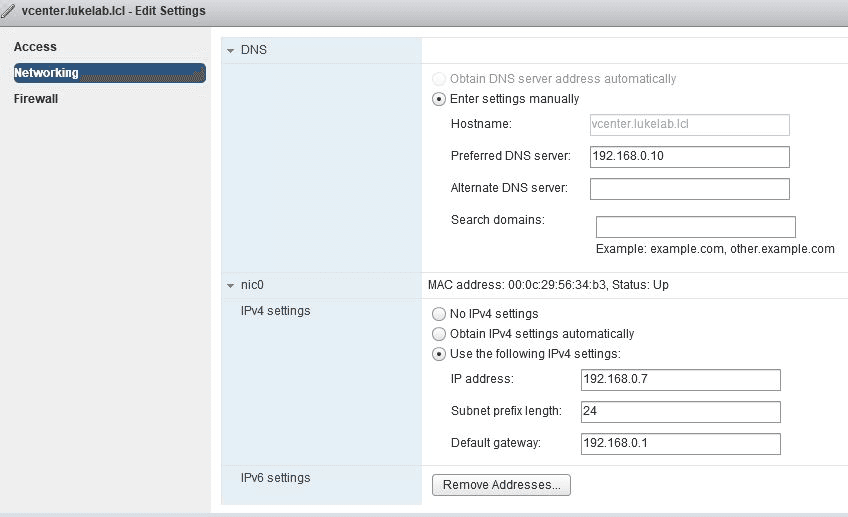
Task: Open the Access settings page
Action: coord(35,47)
